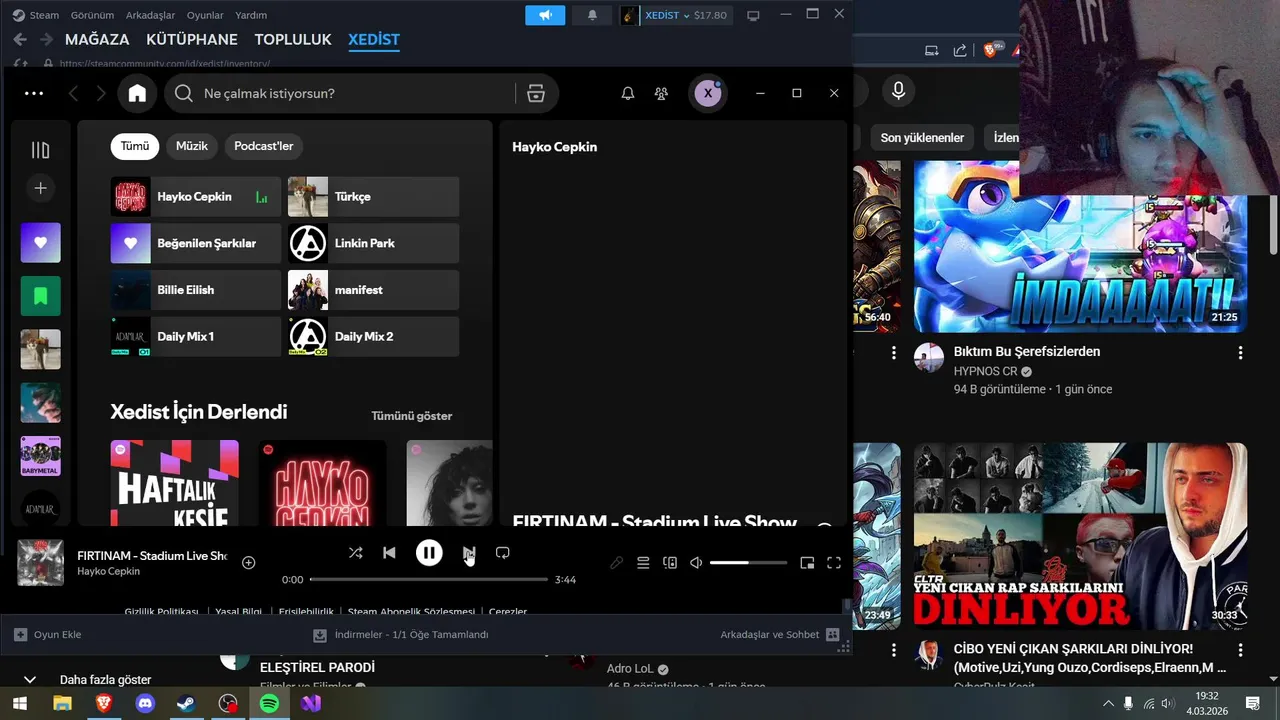Open BABYMETAL playlist in sidebar

[40, 456]
